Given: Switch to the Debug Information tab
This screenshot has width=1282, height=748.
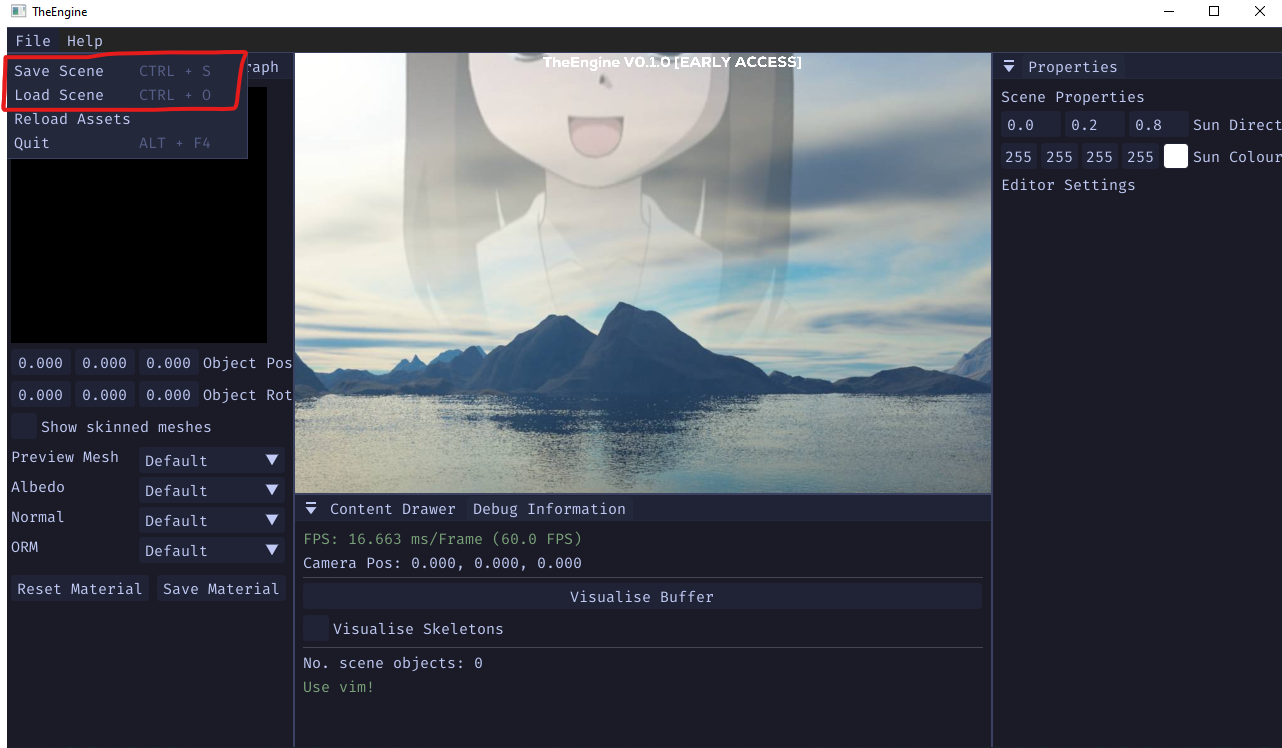Looking at the screenshot, I should 549,509.
